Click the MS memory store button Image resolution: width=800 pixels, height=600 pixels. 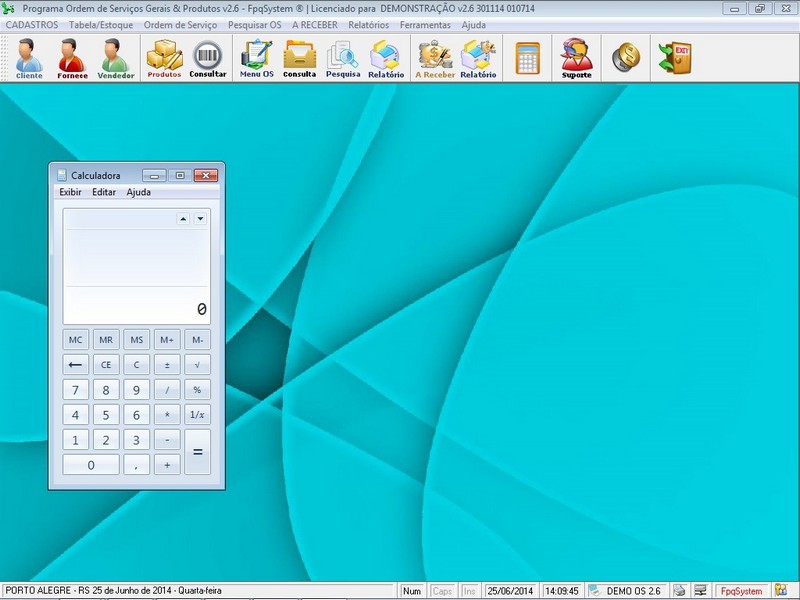pyautogui.click(x=137, y=340)
